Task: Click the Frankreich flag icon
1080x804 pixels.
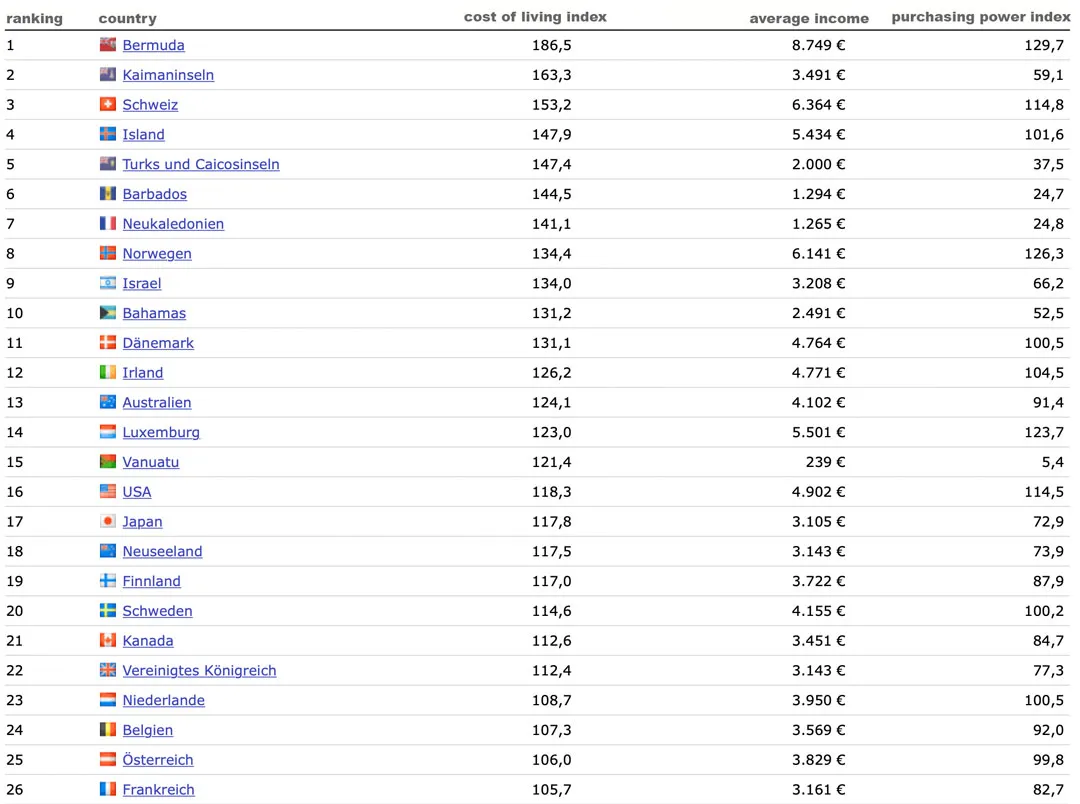Action: 107,789
